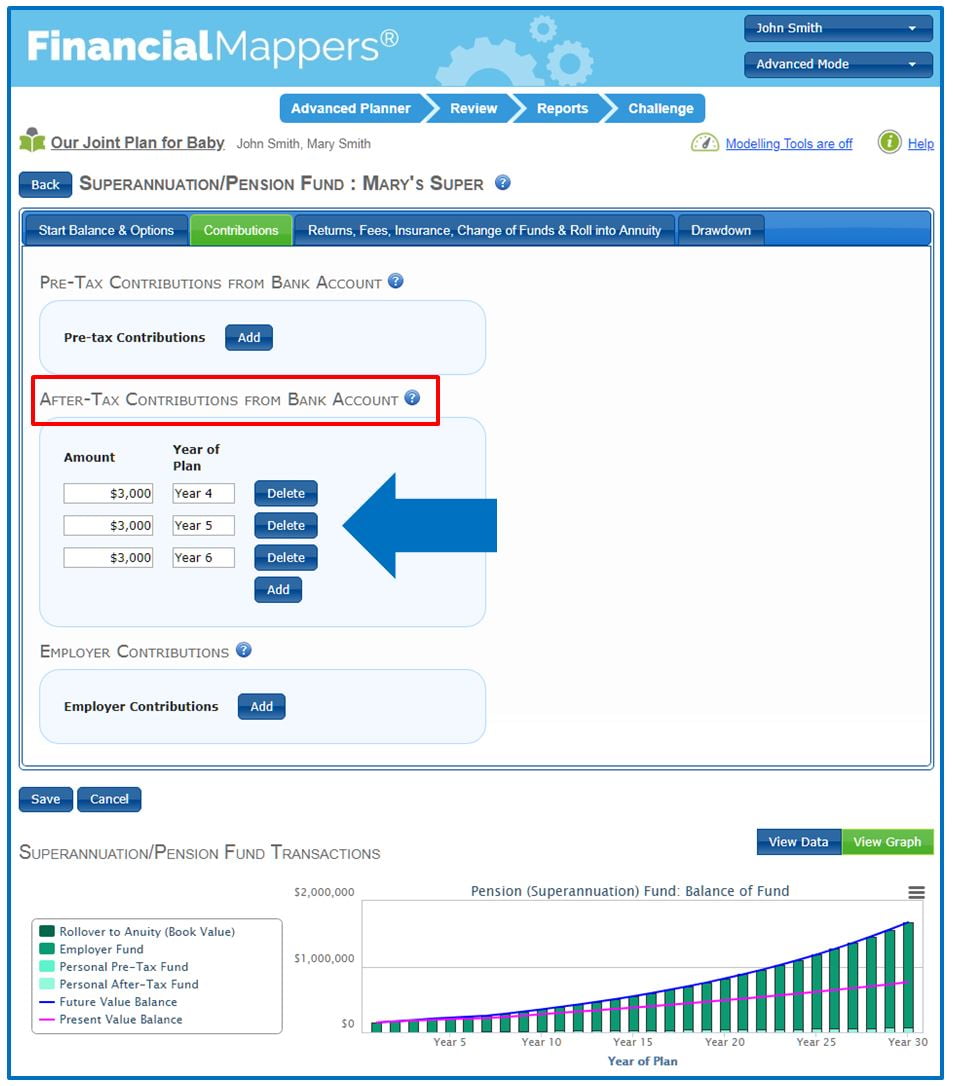Image resolution: width=953 pixels, height=1086 pixels.
Task: Click the Year 6 amount input field
Action: pos(108,557)
